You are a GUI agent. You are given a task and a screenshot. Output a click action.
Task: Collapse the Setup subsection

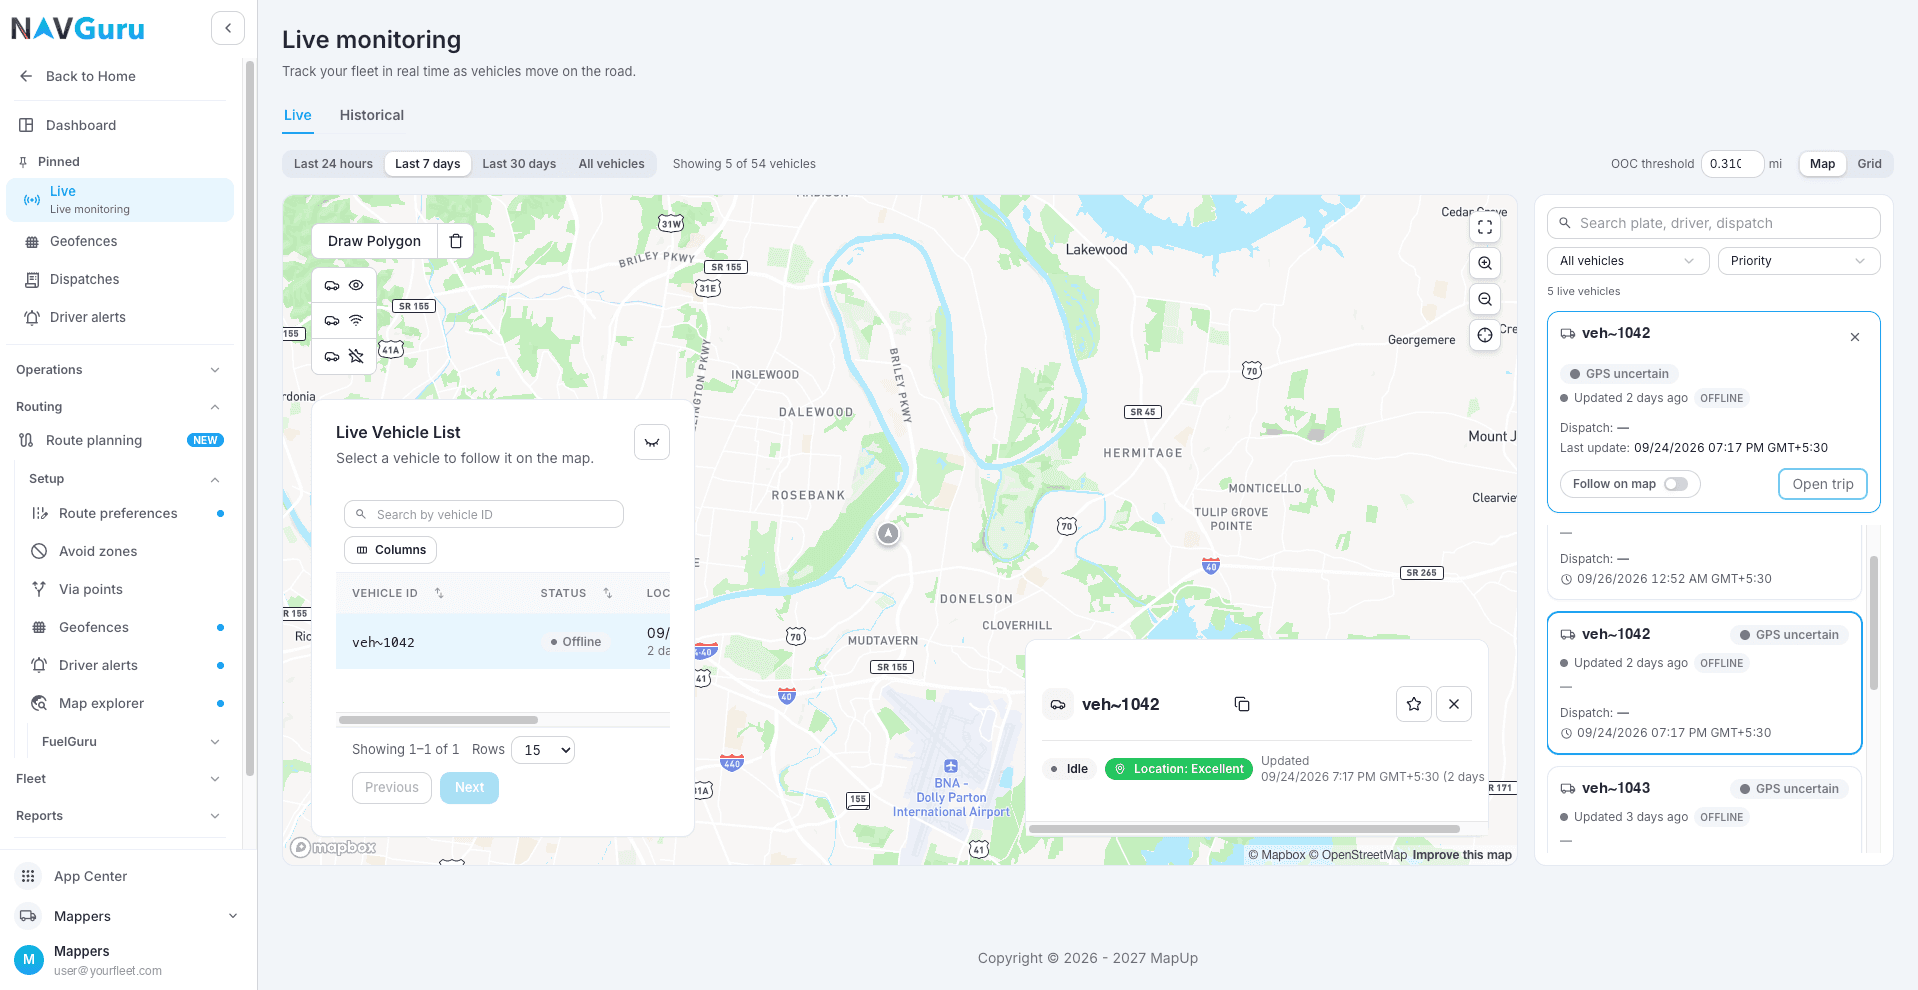[125, 479]
